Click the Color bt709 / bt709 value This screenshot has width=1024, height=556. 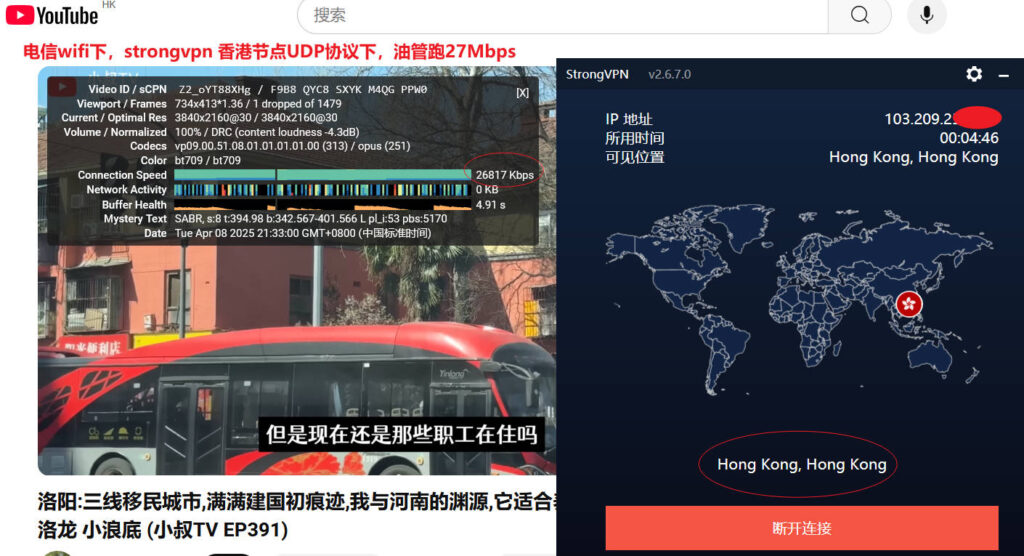pos(208,160)
